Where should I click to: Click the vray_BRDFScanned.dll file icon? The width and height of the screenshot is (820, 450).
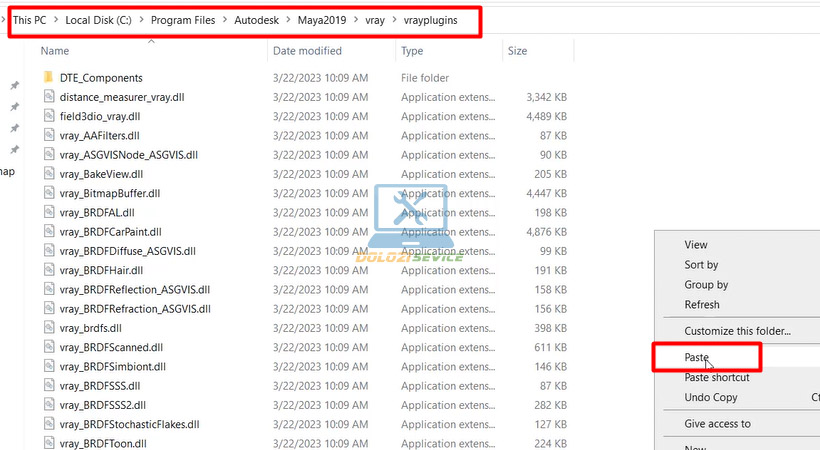pos(49,347)
